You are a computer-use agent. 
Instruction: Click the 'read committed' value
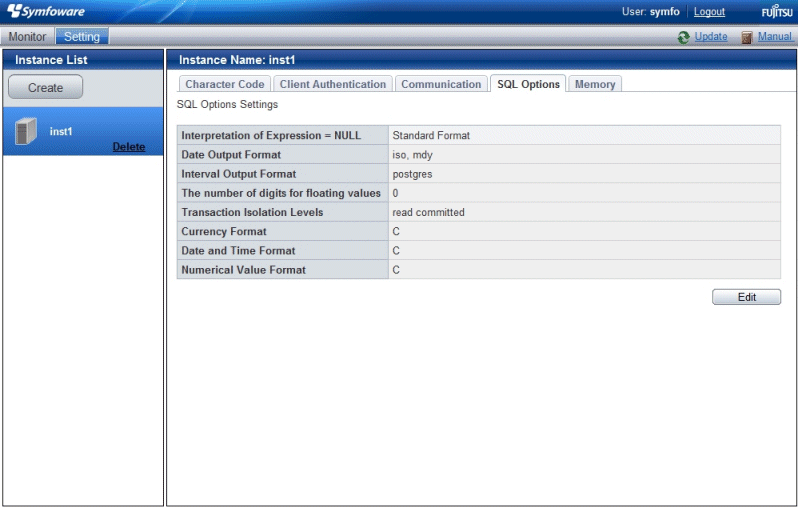pos(429,212)
